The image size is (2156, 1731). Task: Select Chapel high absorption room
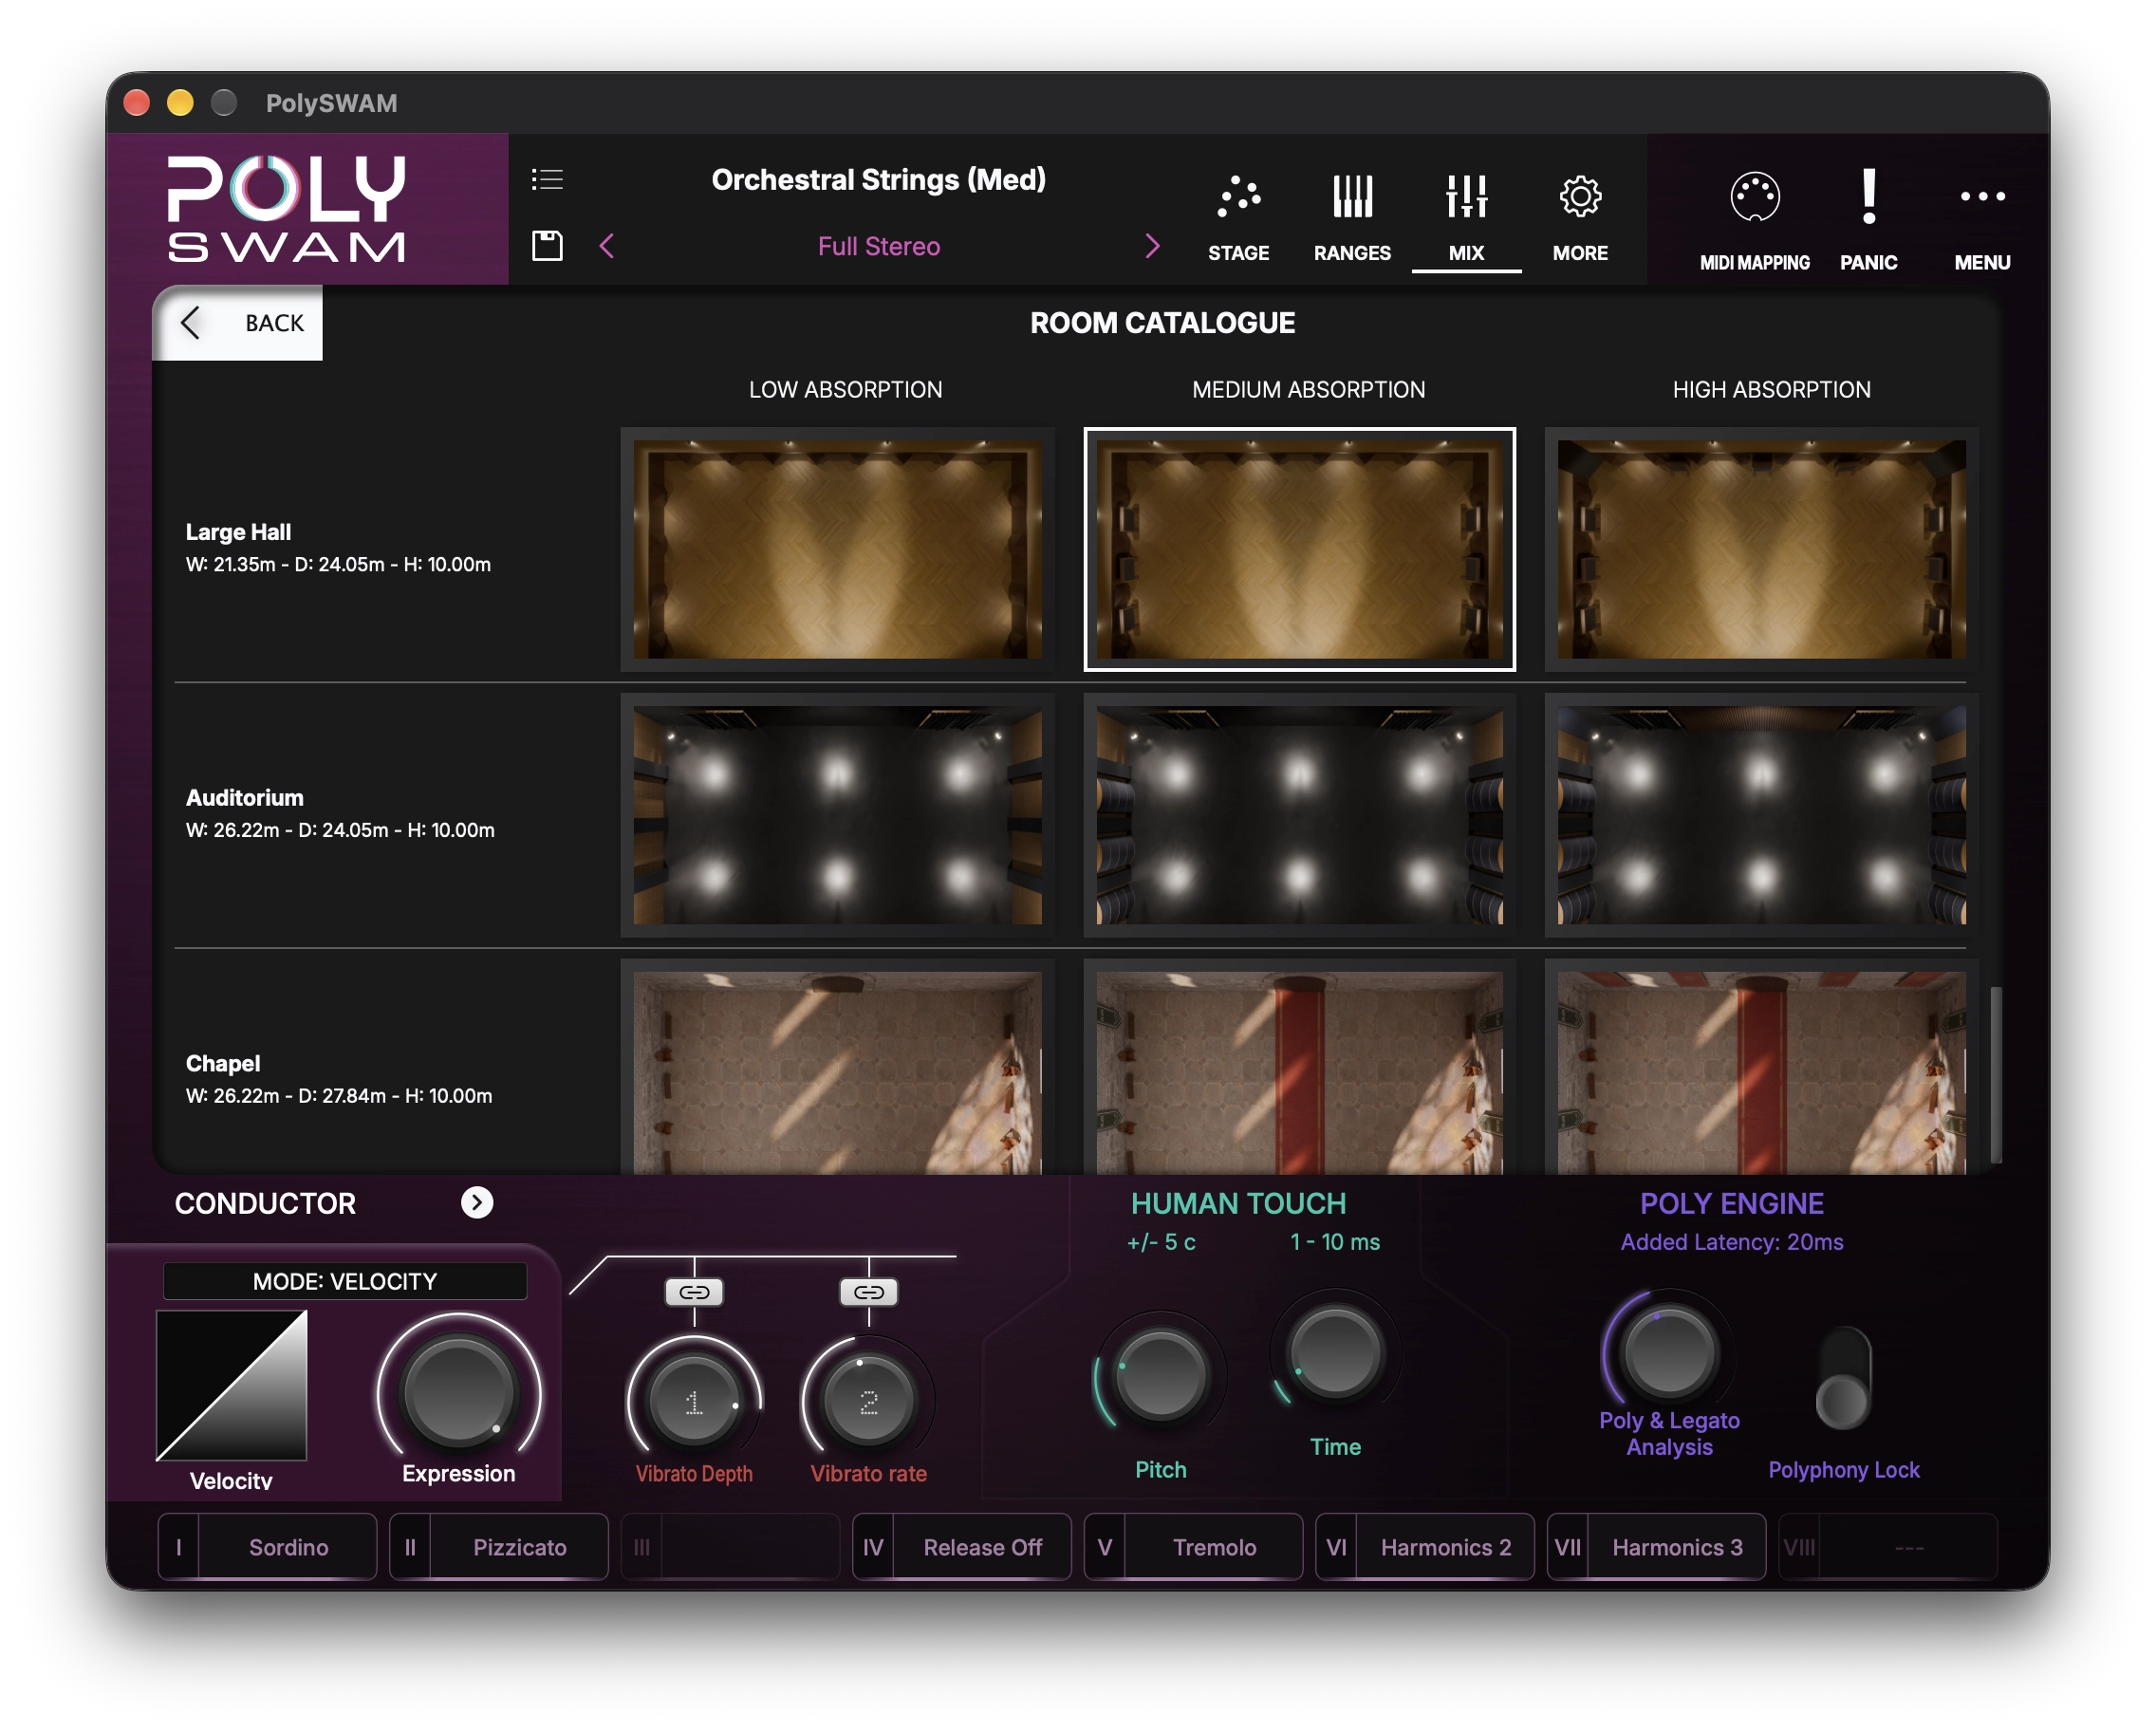[x=1761, y=1067]
